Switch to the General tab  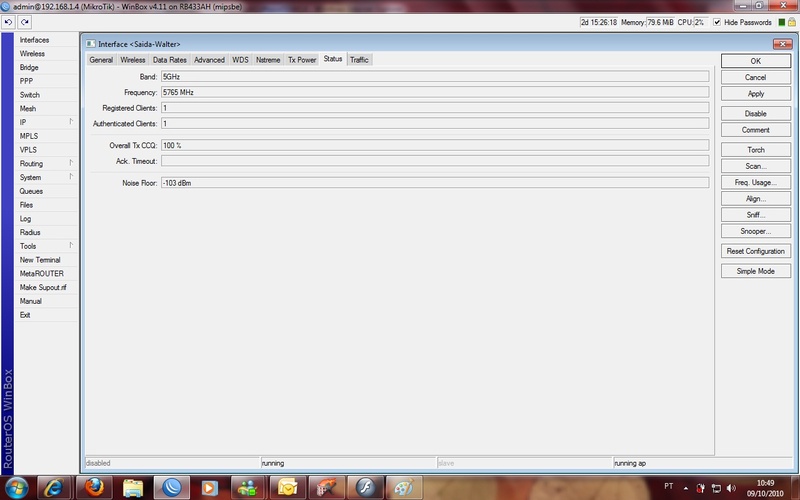[101, 60]
